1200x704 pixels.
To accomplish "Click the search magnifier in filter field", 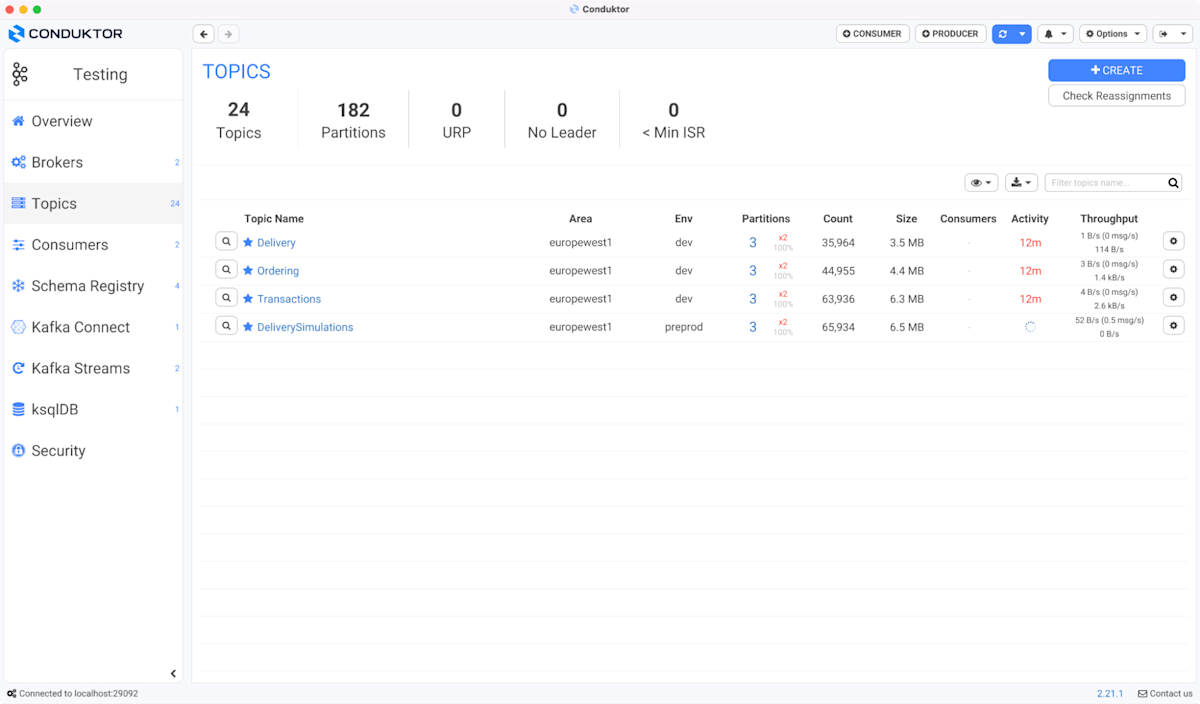I will pyautogui.click(x=1174, y=183).
